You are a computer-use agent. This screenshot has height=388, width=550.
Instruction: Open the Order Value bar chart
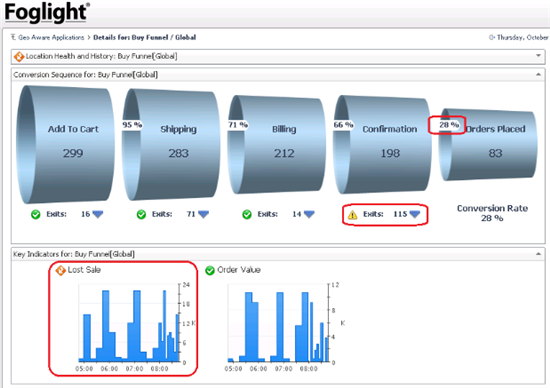point(278,323)
